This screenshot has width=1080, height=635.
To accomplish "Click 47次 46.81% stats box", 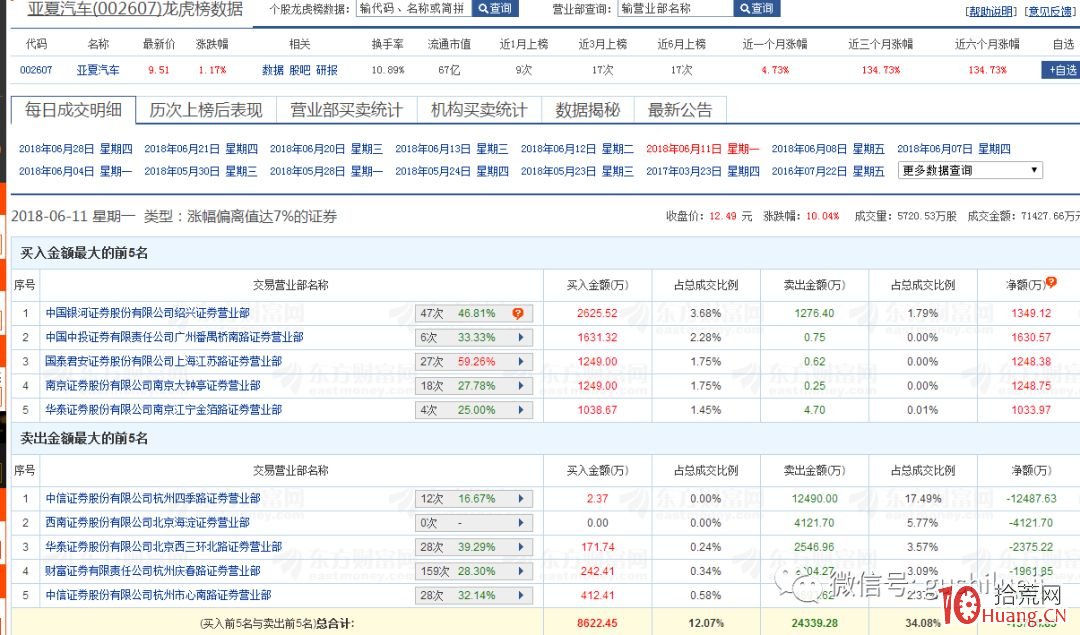I will click(x=474, y=313).
